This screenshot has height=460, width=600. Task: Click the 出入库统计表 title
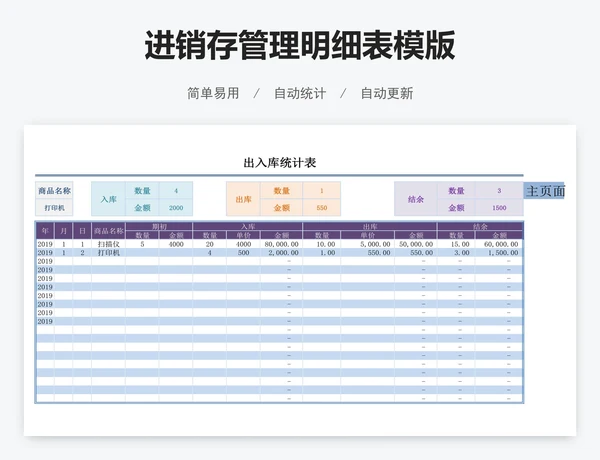280,163
